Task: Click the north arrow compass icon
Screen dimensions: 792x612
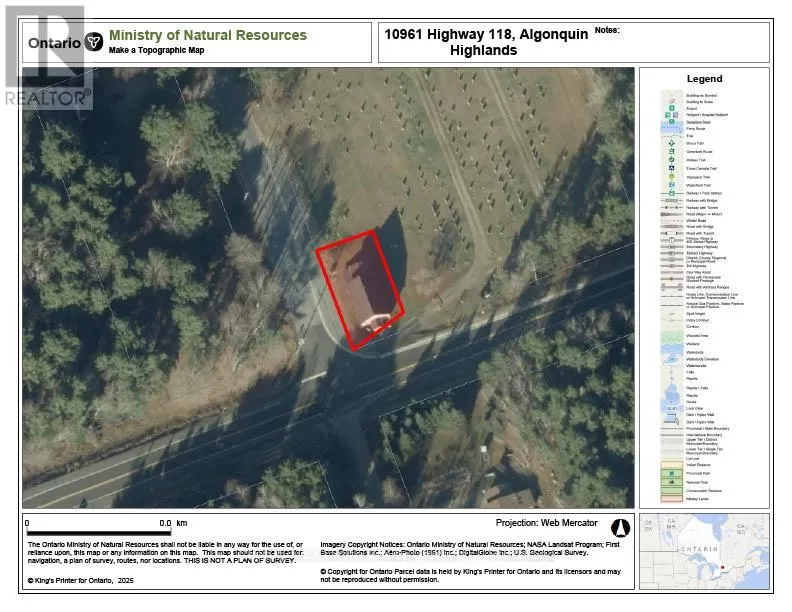Action: tap(618, 526)
